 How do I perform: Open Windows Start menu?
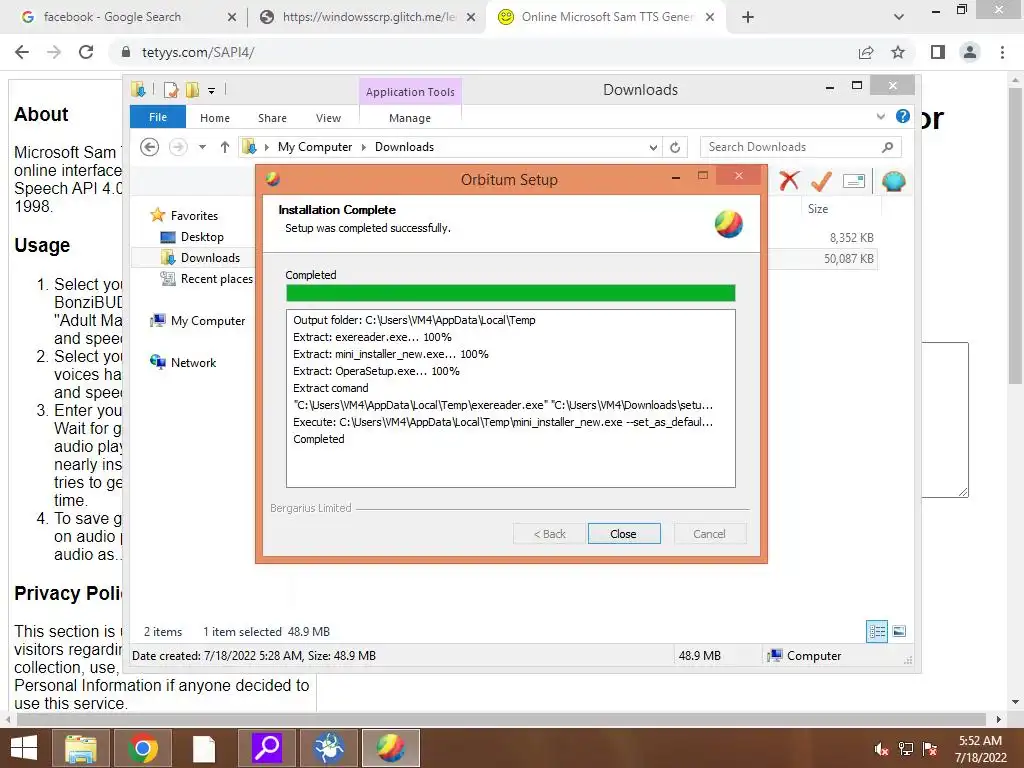[x=24, y=748]
